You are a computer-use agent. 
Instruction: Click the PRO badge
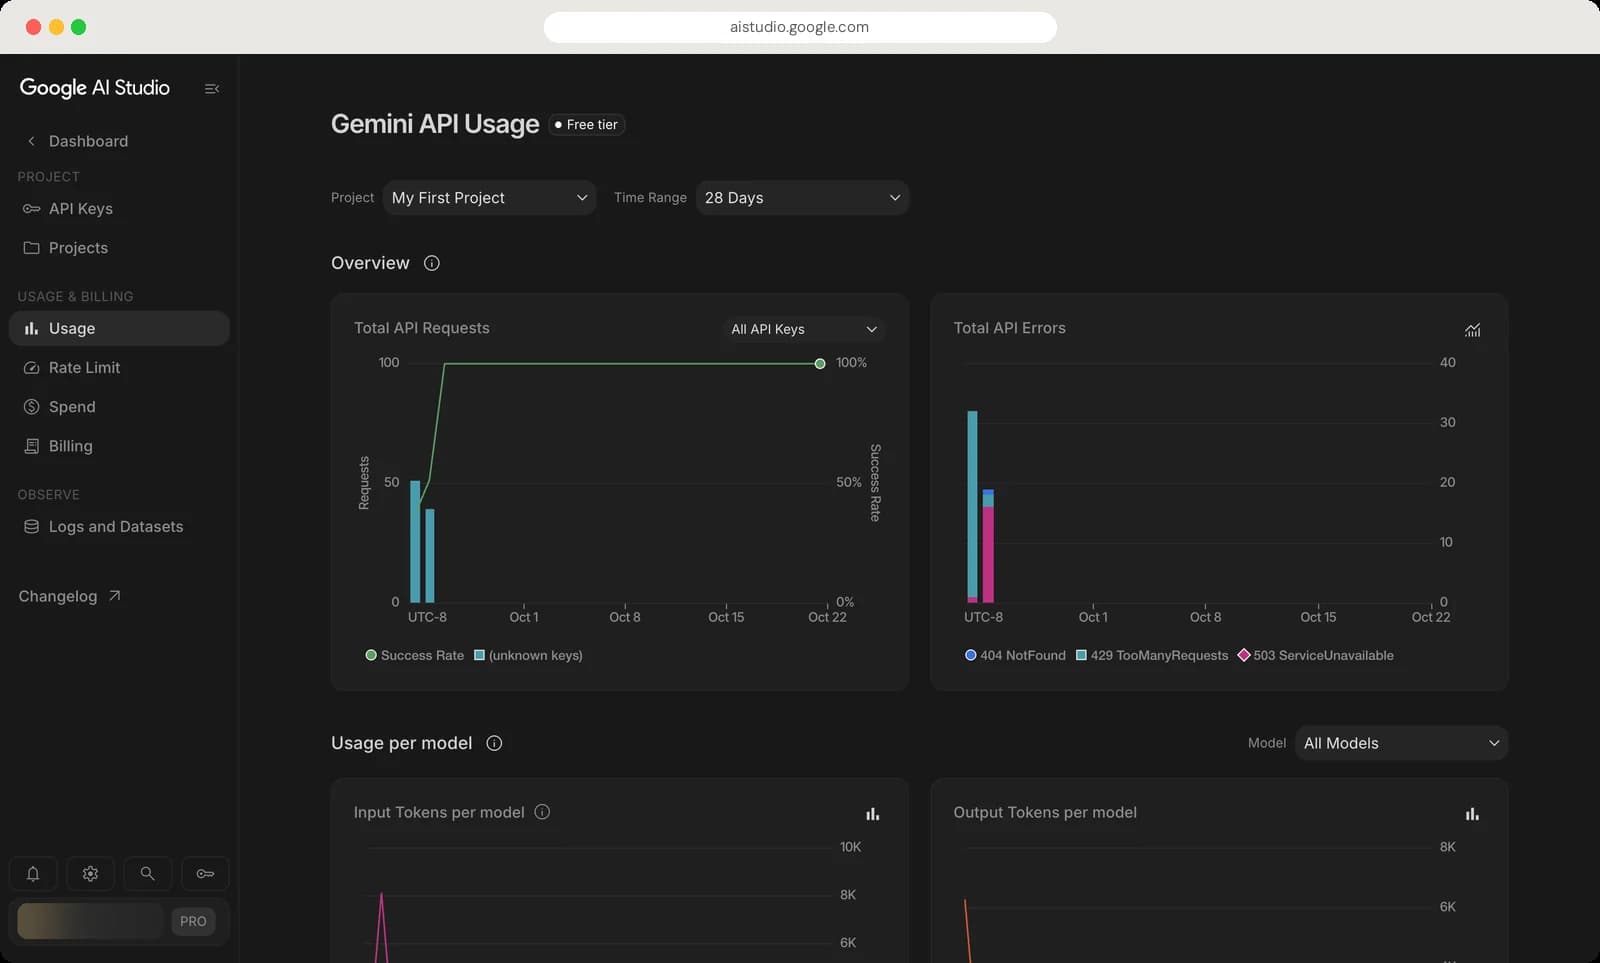[193, 922]
